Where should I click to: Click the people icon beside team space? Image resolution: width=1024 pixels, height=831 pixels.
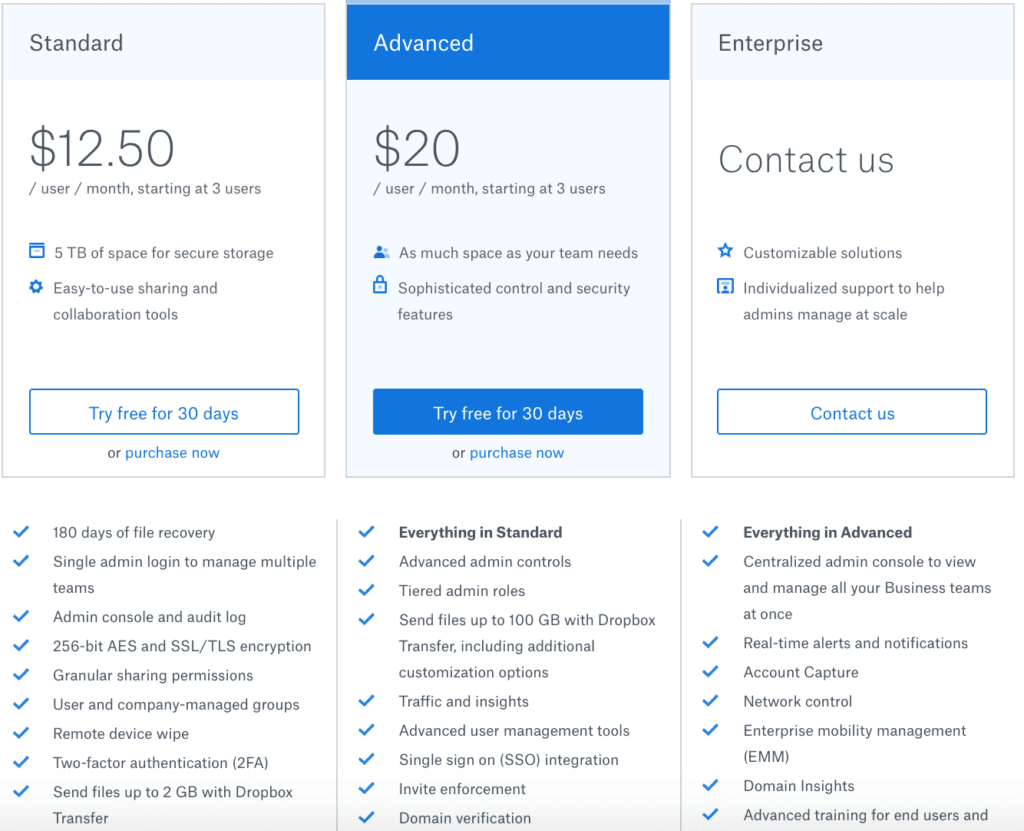tap(381, 252)
